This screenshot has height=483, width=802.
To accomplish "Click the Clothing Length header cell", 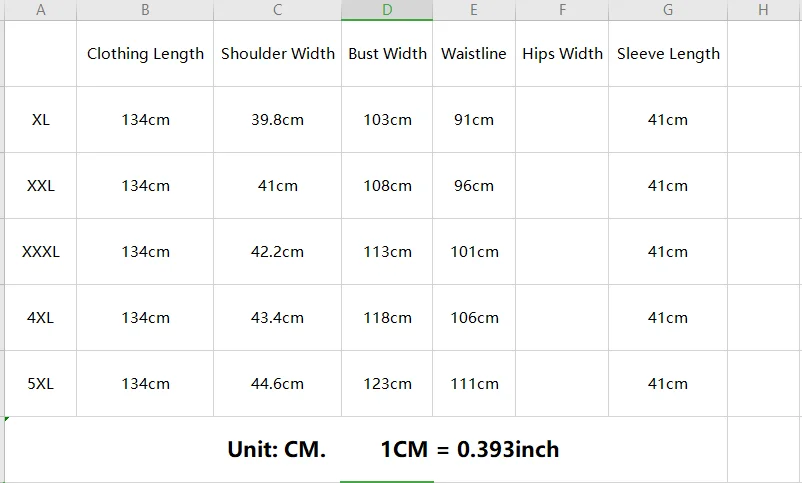I will coord(145,54).
